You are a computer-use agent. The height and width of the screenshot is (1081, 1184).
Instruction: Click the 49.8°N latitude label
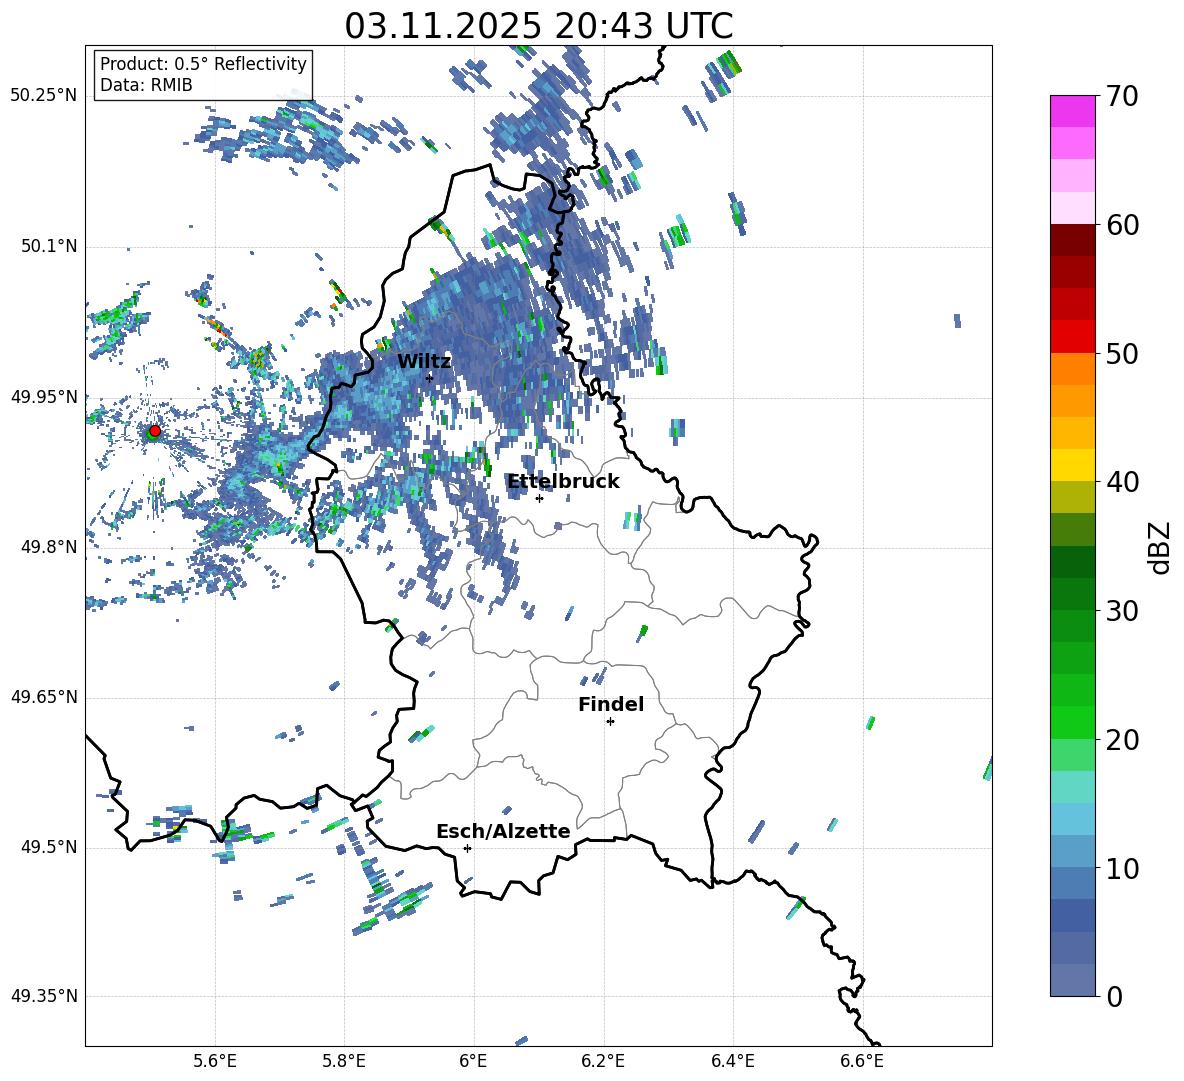[49, 547]
